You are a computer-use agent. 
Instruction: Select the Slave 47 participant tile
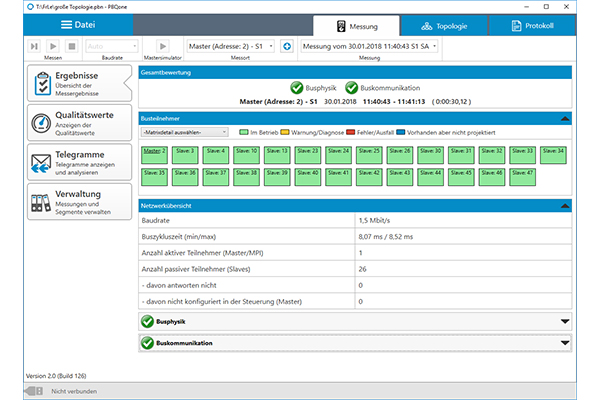point(523,177)
